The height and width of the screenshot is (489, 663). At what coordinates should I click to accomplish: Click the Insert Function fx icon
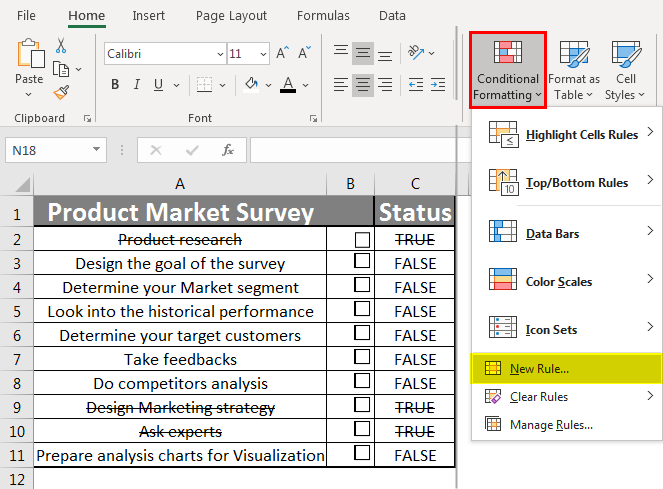tap(228, 150)
